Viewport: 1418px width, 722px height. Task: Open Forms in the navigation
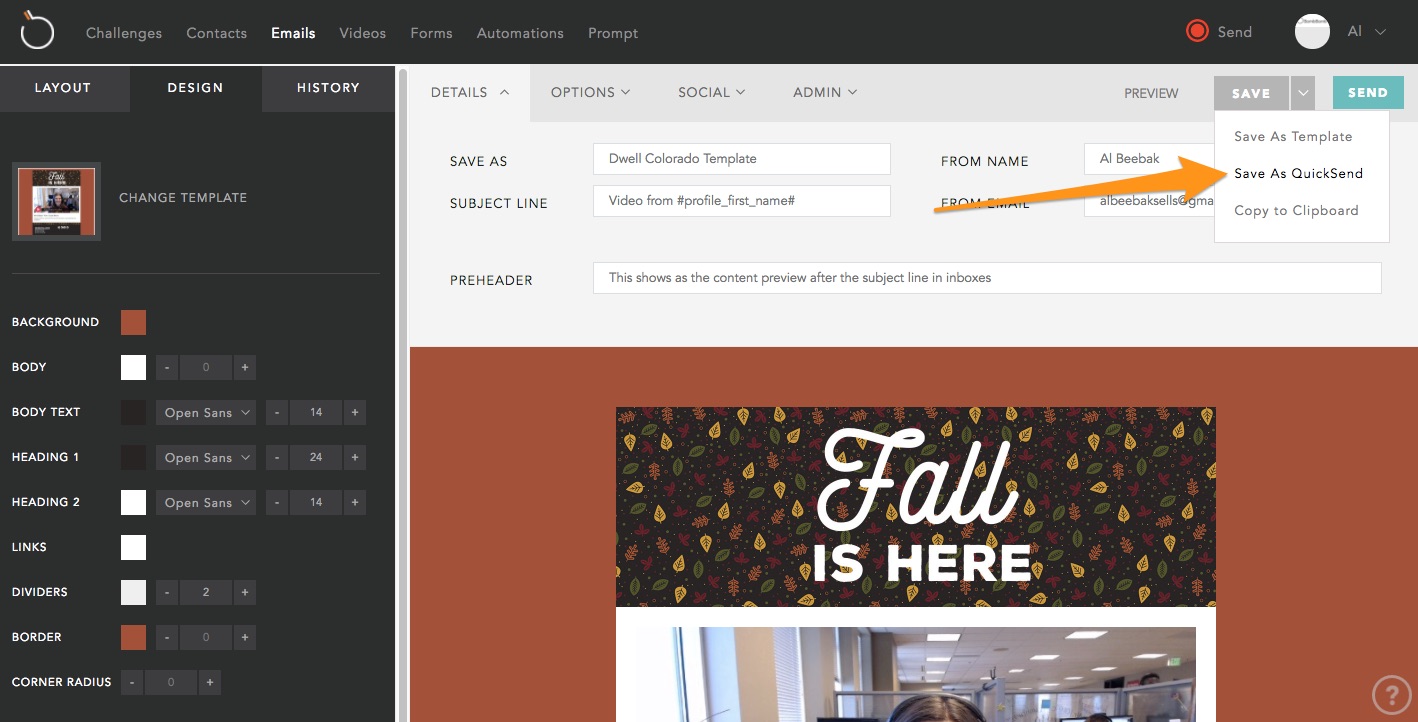coord(431,33)
